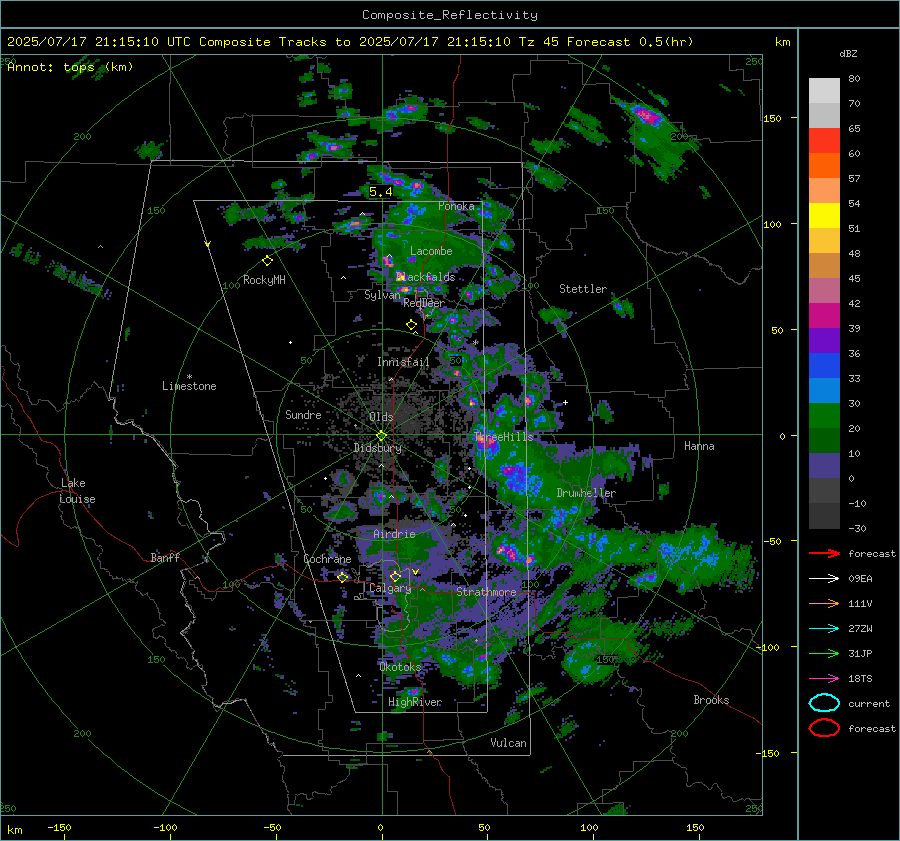Select the light blue 30-33 dBZ swatch

pyautogui.click(x=824, y=391)
